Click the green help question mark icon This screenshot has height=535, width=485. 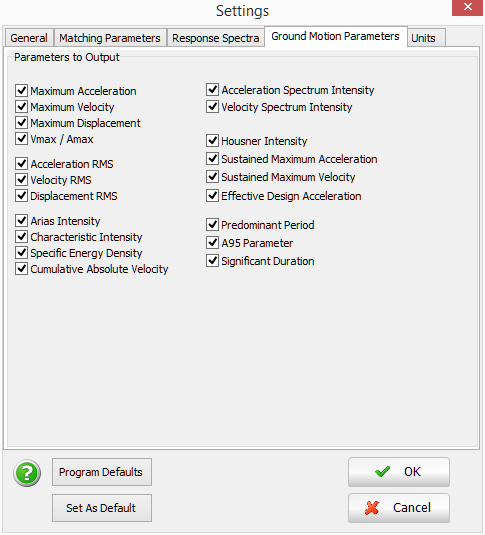click(x=27, y=473)
